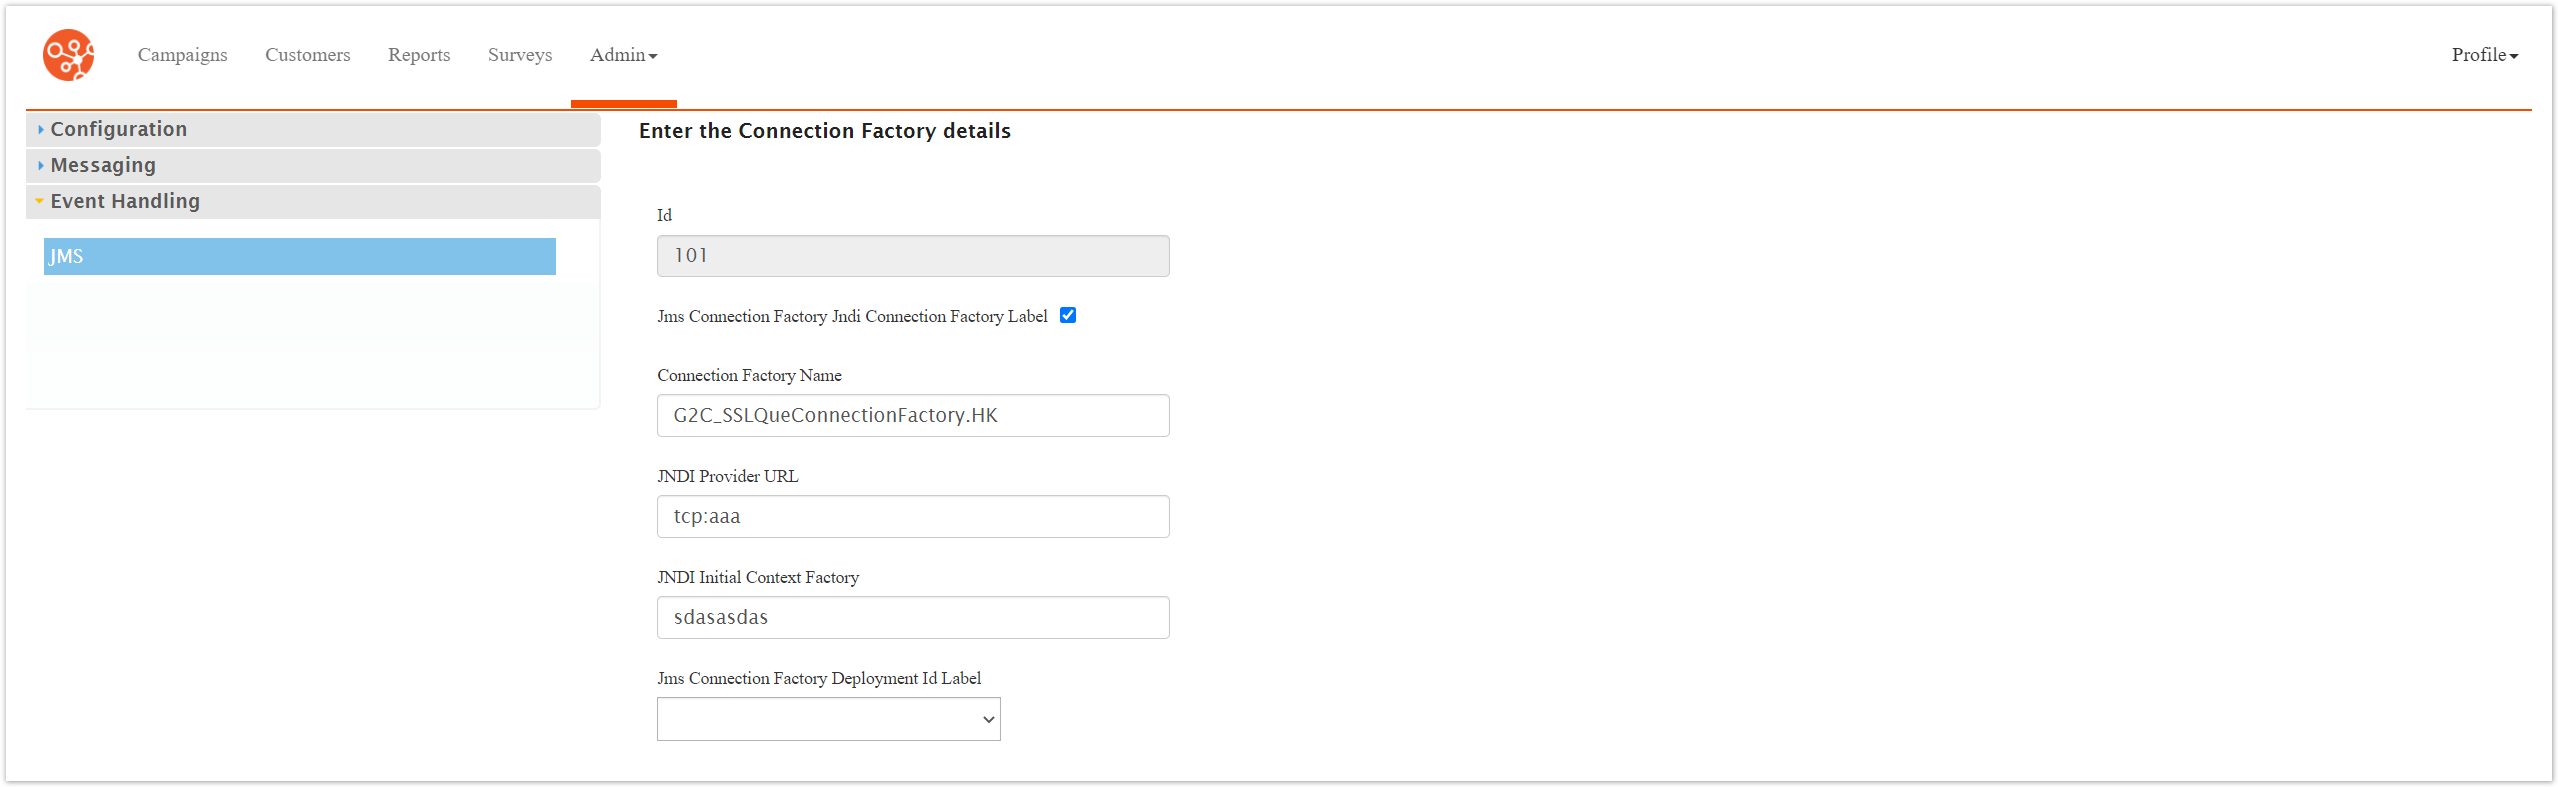Screen dimensions: 2558x787
Task: Click the Admin menu caret arrow
Action: click(x=653, y=57)
